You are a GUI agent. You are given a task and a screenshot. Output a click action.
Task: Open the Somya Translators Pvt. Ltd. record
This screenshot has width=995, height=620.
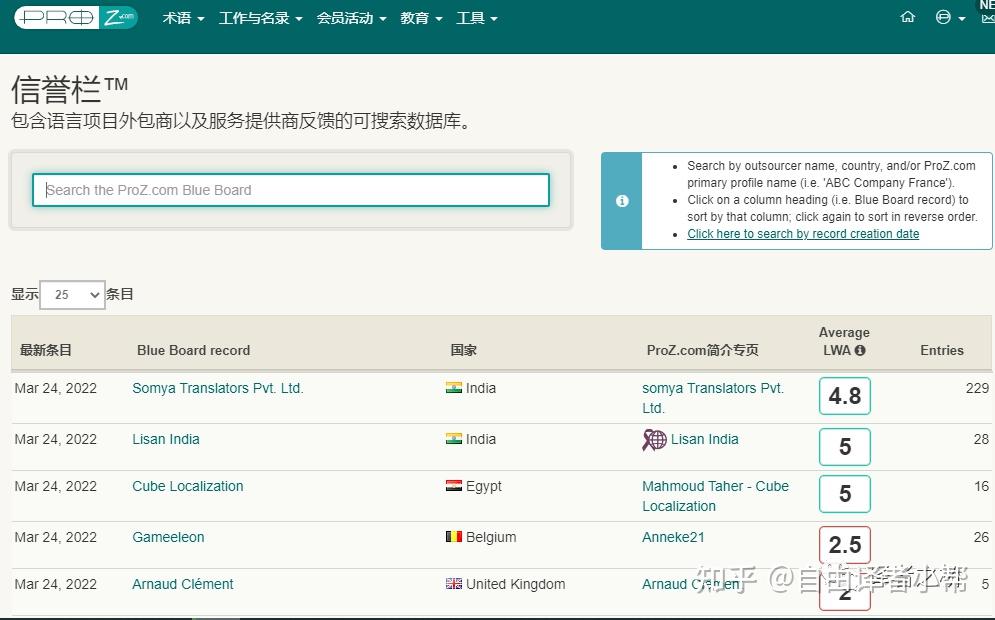[x=217, y=388]
